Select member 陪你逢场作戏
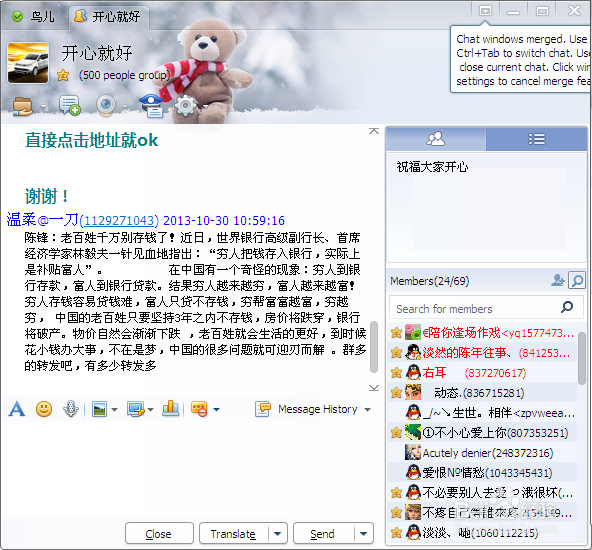 [483, 333]
